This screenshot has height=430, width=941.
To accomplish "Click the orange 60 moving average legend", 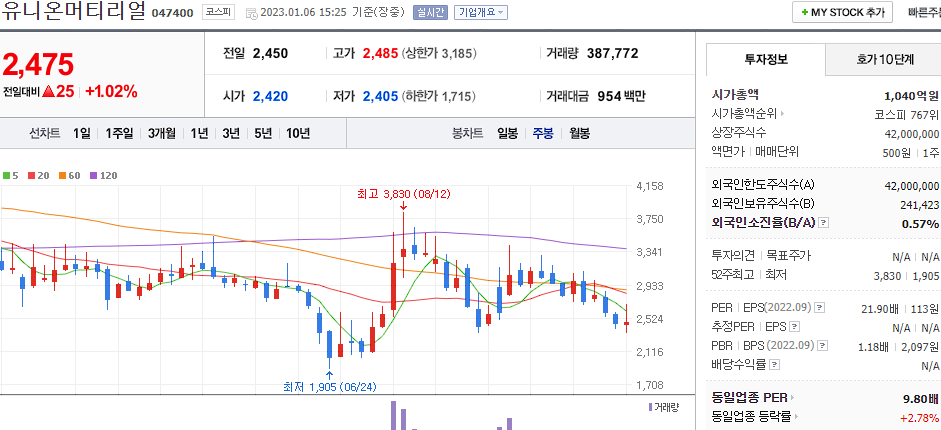I will pos(70,176).
